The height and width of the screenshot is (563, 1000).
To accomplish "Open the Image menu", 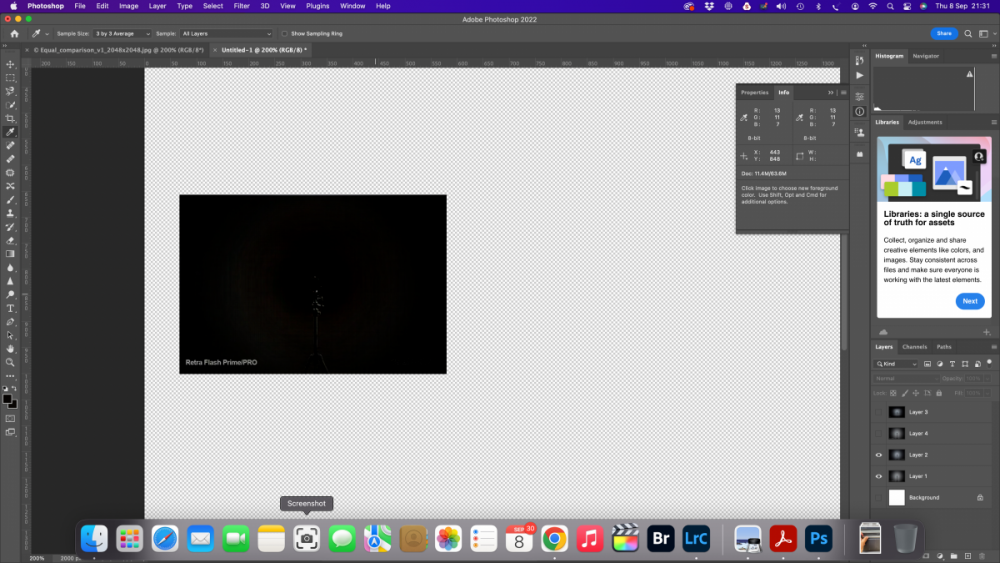I will click(x=128, y=6).
